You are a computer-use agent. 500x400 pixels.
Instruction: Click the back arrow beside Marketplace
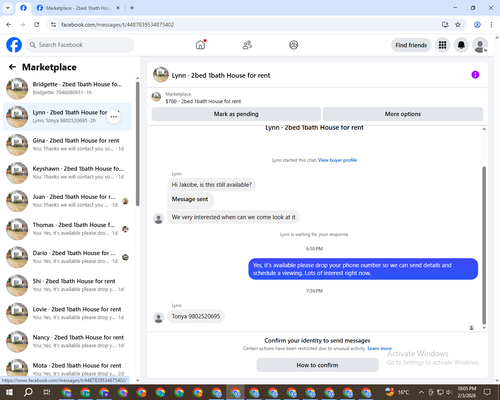tap(12, 67)
